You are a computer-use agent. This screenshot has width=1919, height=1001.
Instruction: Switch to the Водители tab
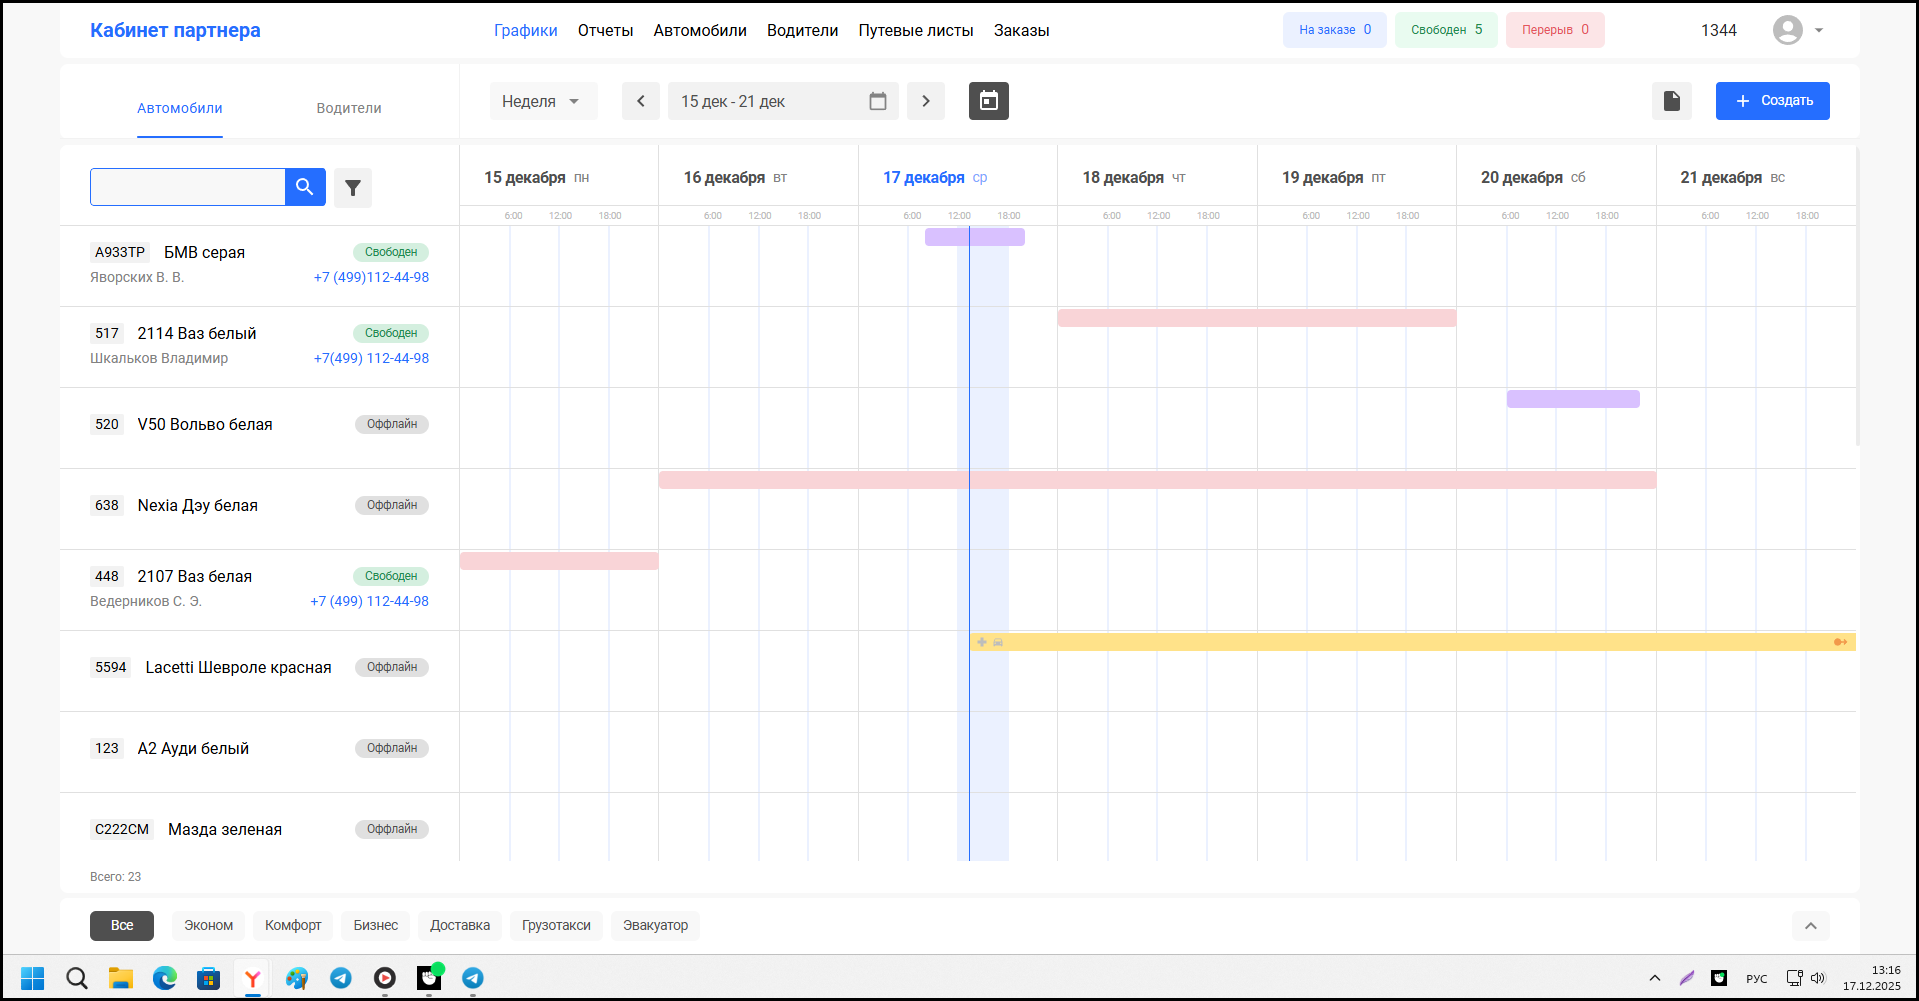(348, 108)
